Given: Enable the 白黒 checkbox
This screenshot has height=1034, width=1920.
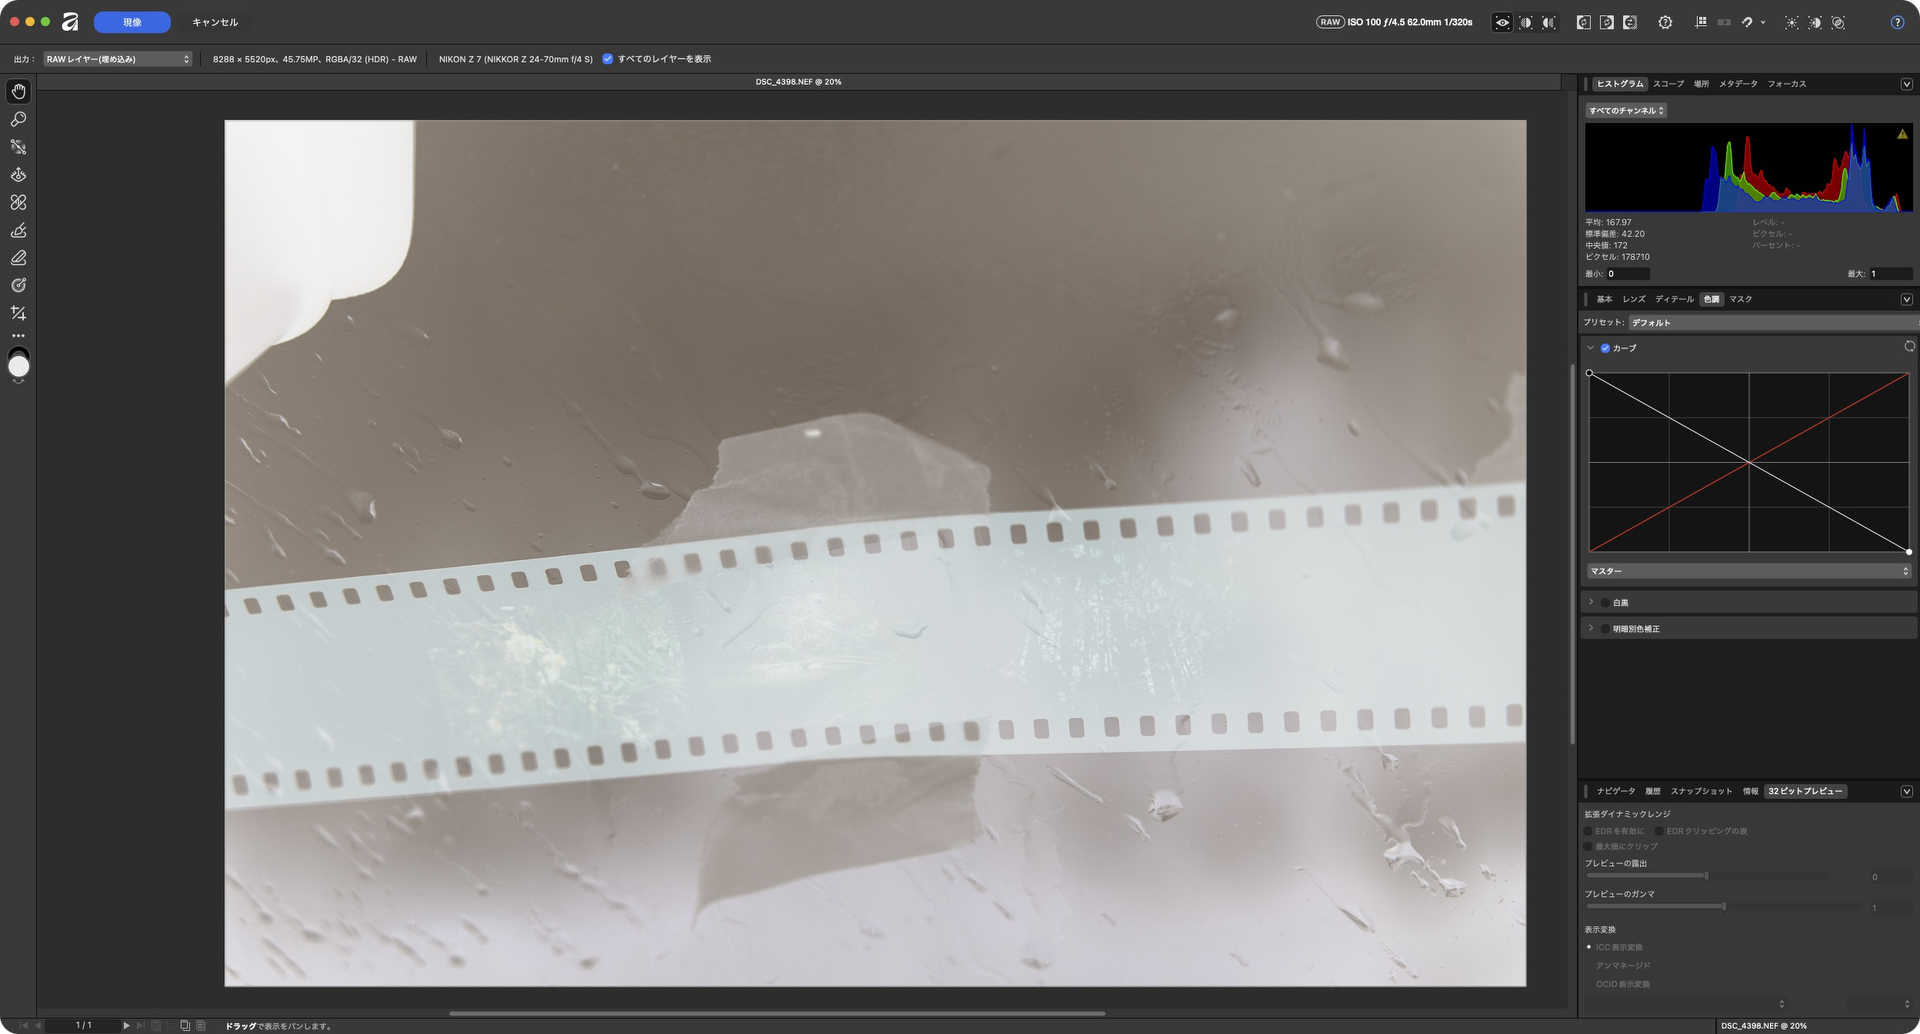Looking at the screenshot, I should [1605, 603].
